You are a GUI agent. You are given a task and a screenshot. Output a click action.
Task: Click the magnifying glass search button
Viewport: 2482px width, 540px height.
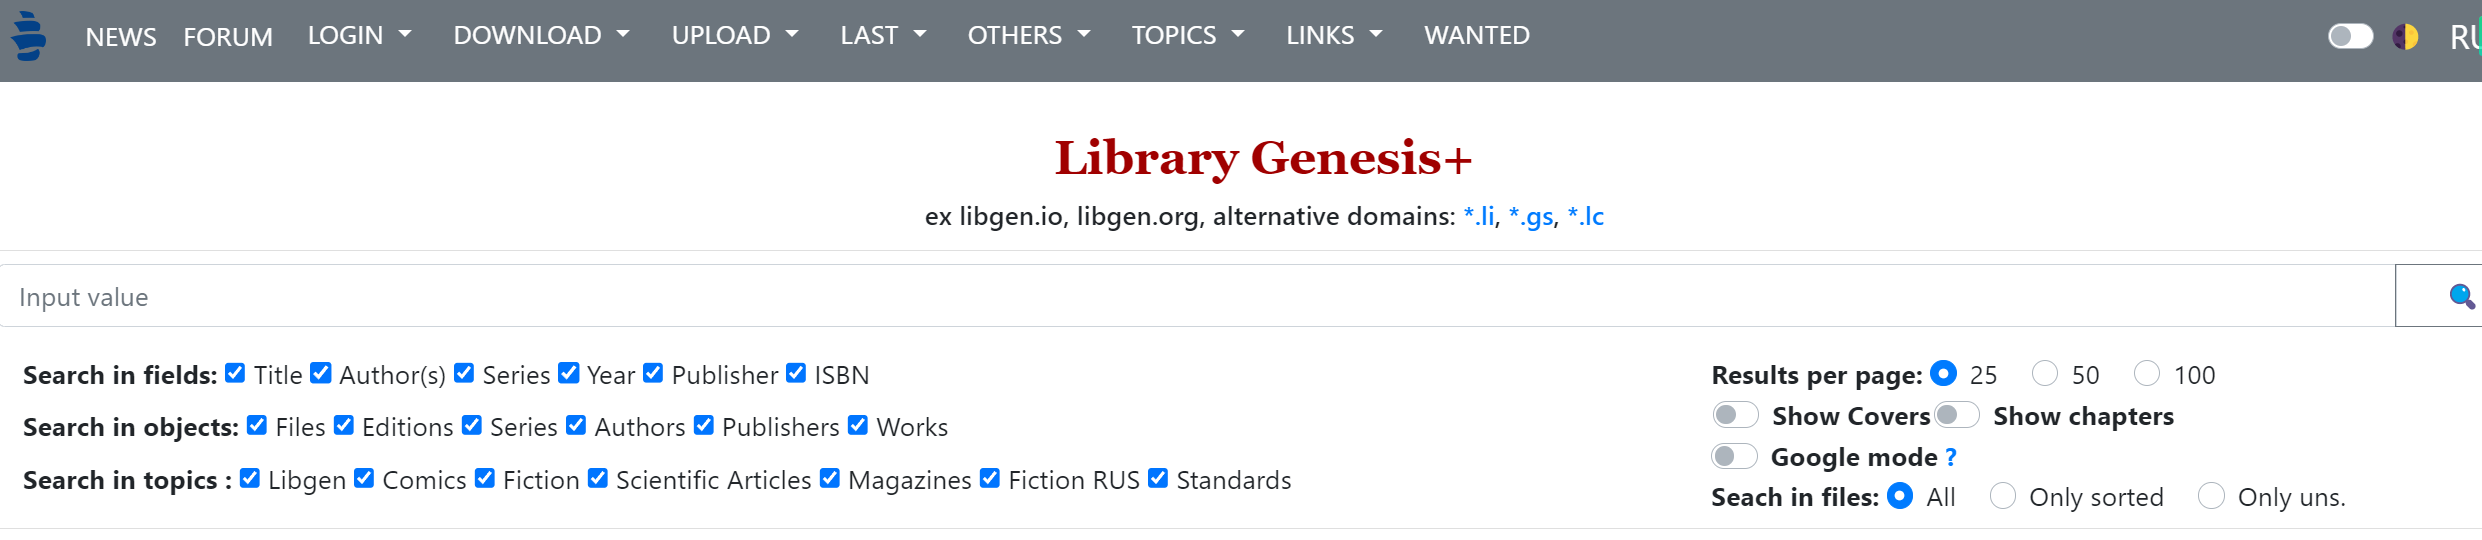pos(2460,296)
